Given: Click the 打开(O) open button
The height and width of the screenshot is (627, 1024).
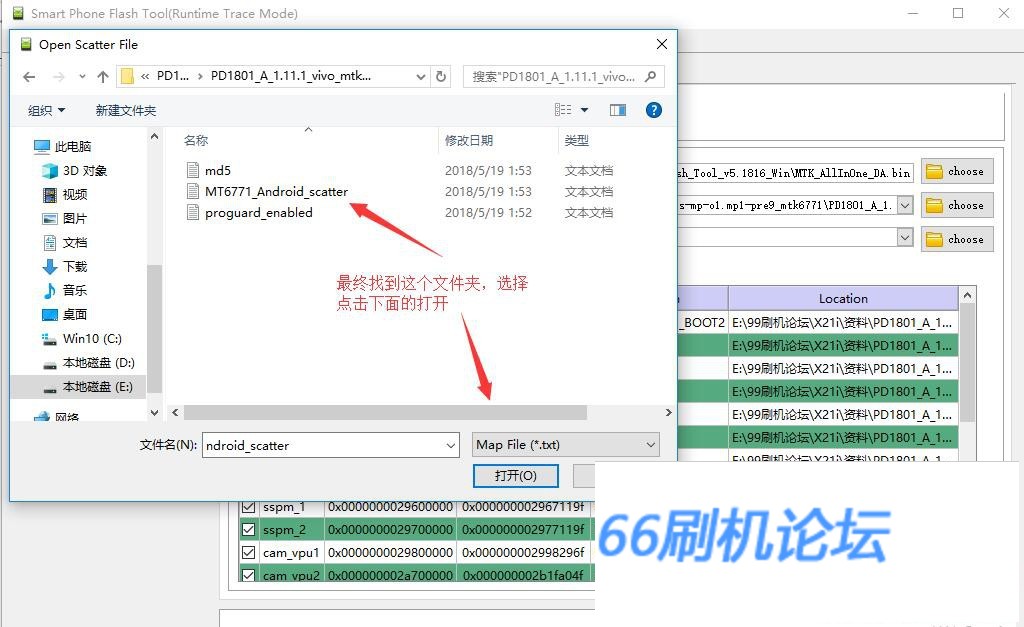Looking at the screenshot, I should (x=516, y=475).
